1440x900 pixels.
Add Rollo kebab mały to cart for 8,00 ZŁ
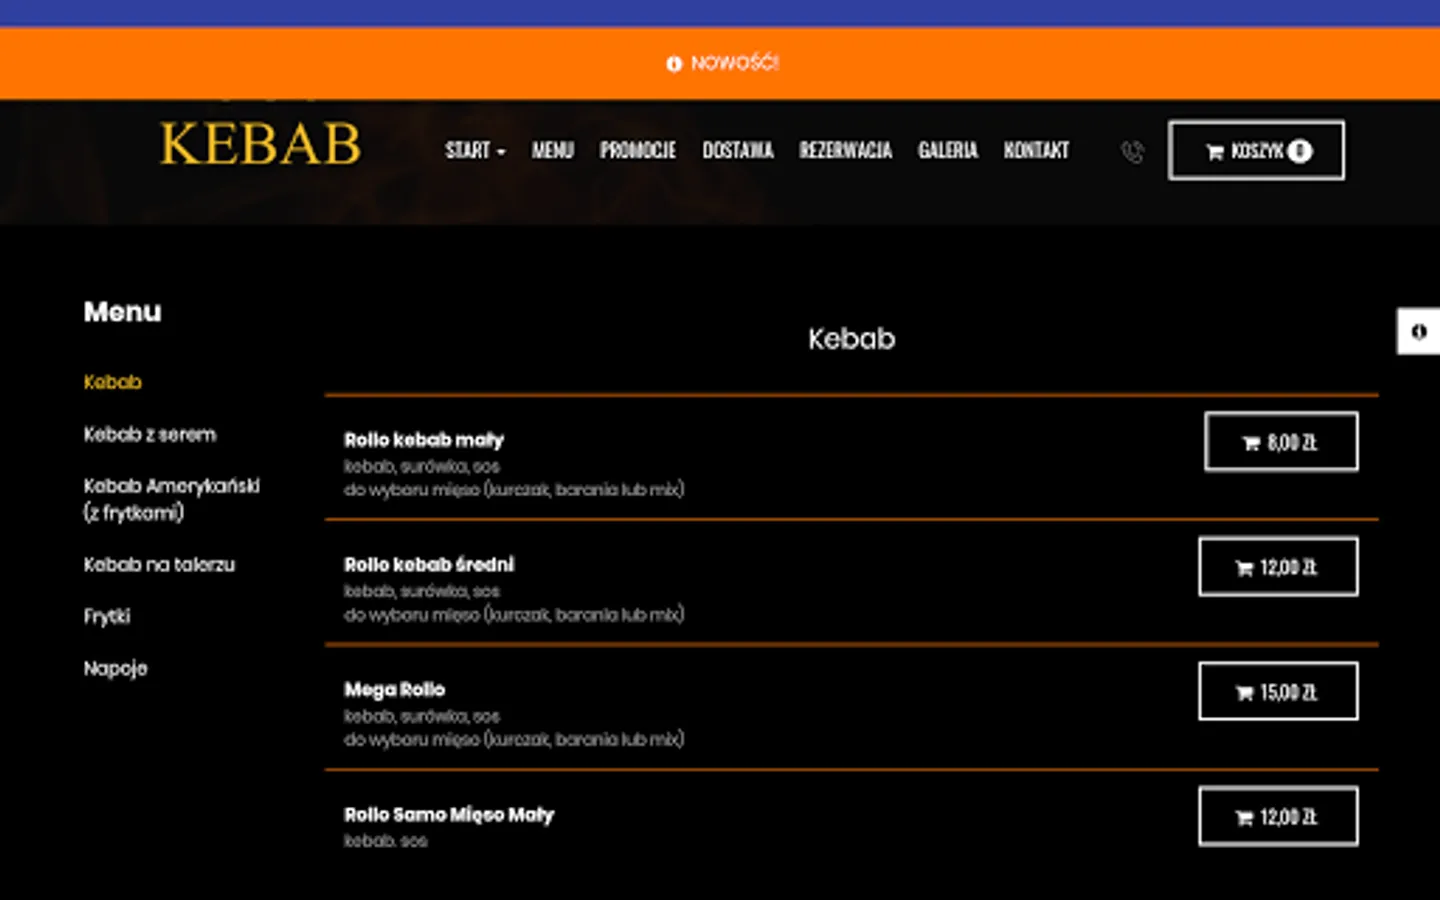pyautogui.click(x=1280, y=441)
